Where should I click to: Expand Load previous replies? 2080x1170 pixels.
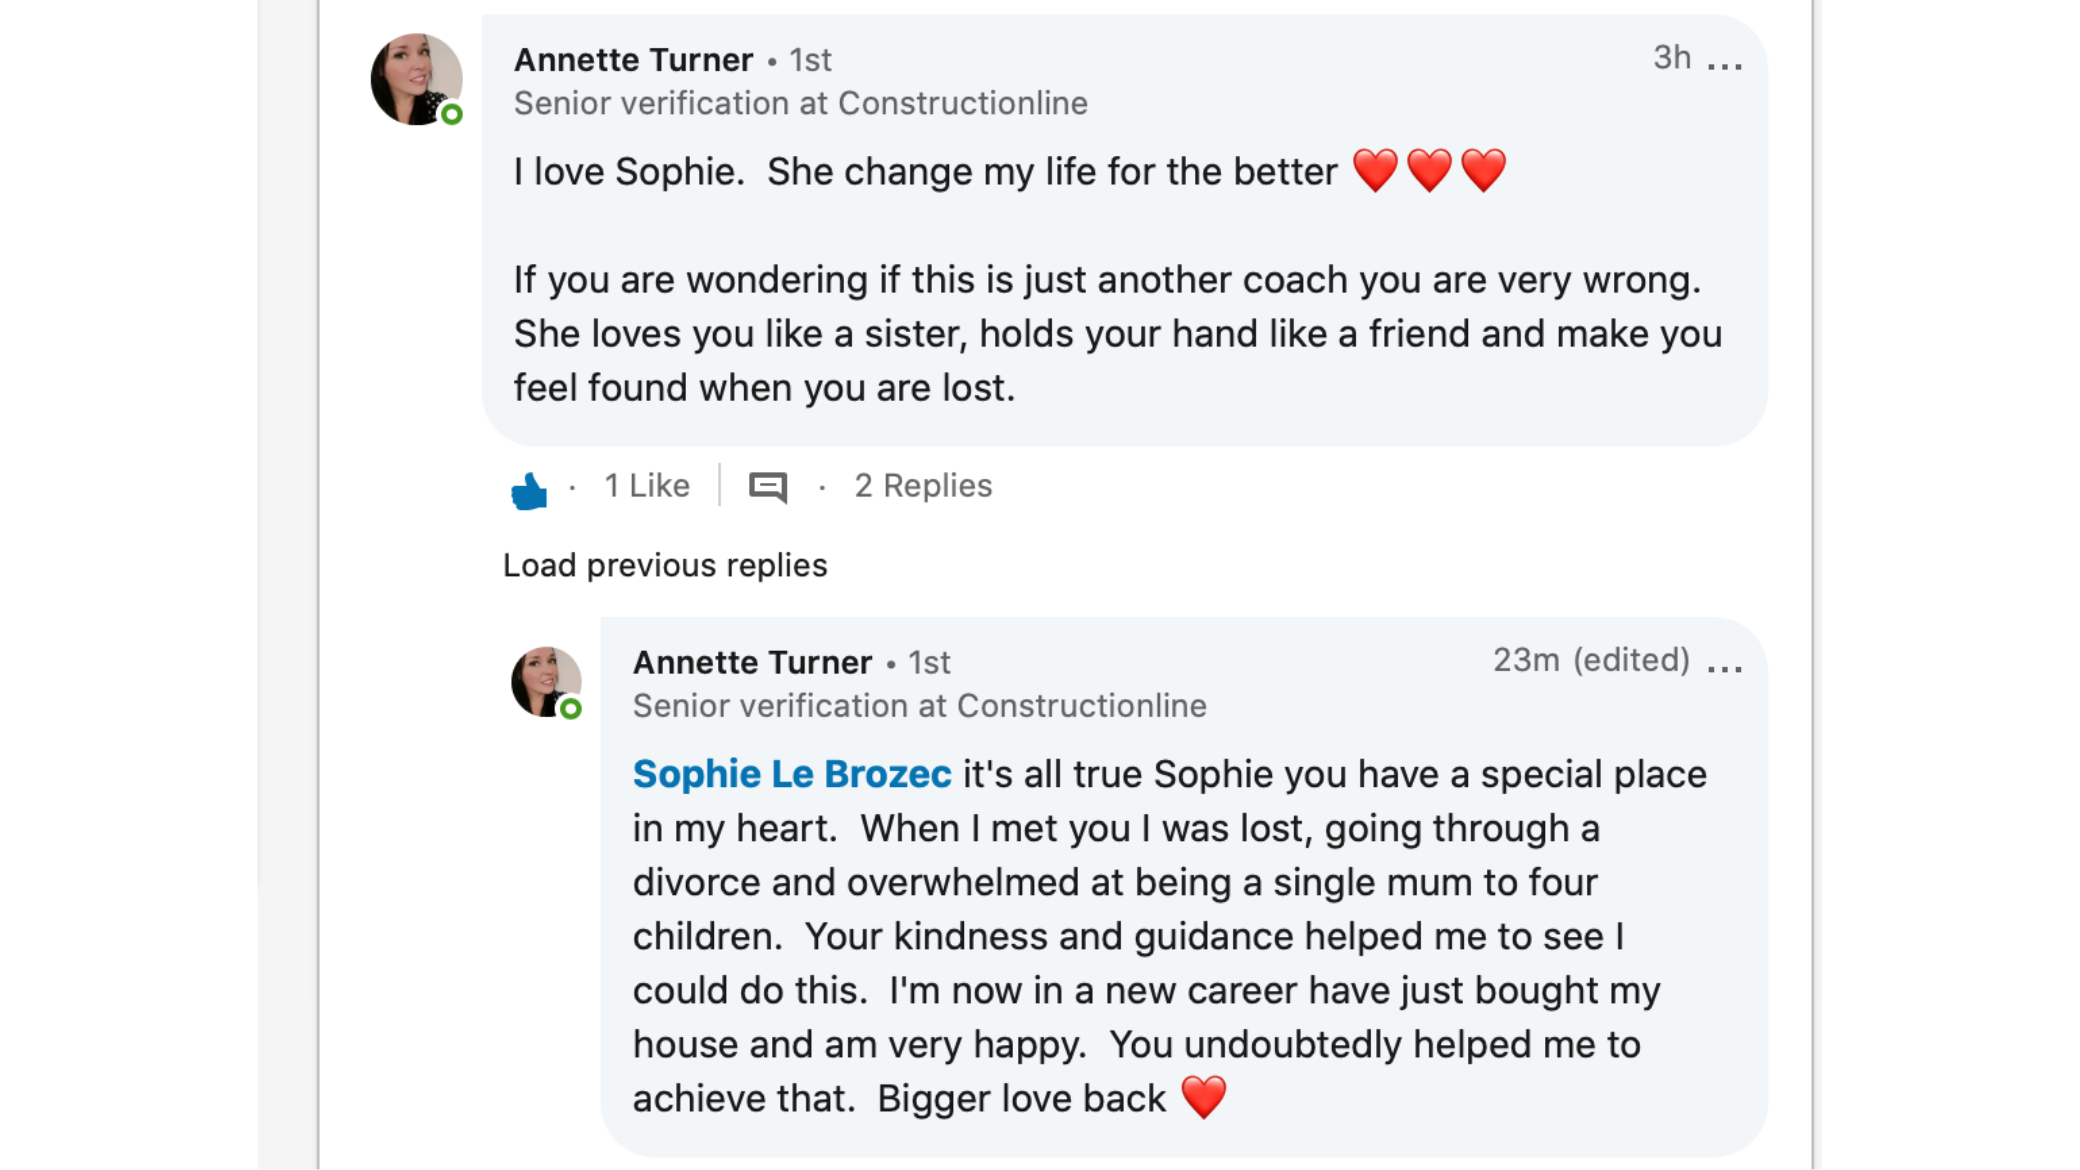coord(665,566)
